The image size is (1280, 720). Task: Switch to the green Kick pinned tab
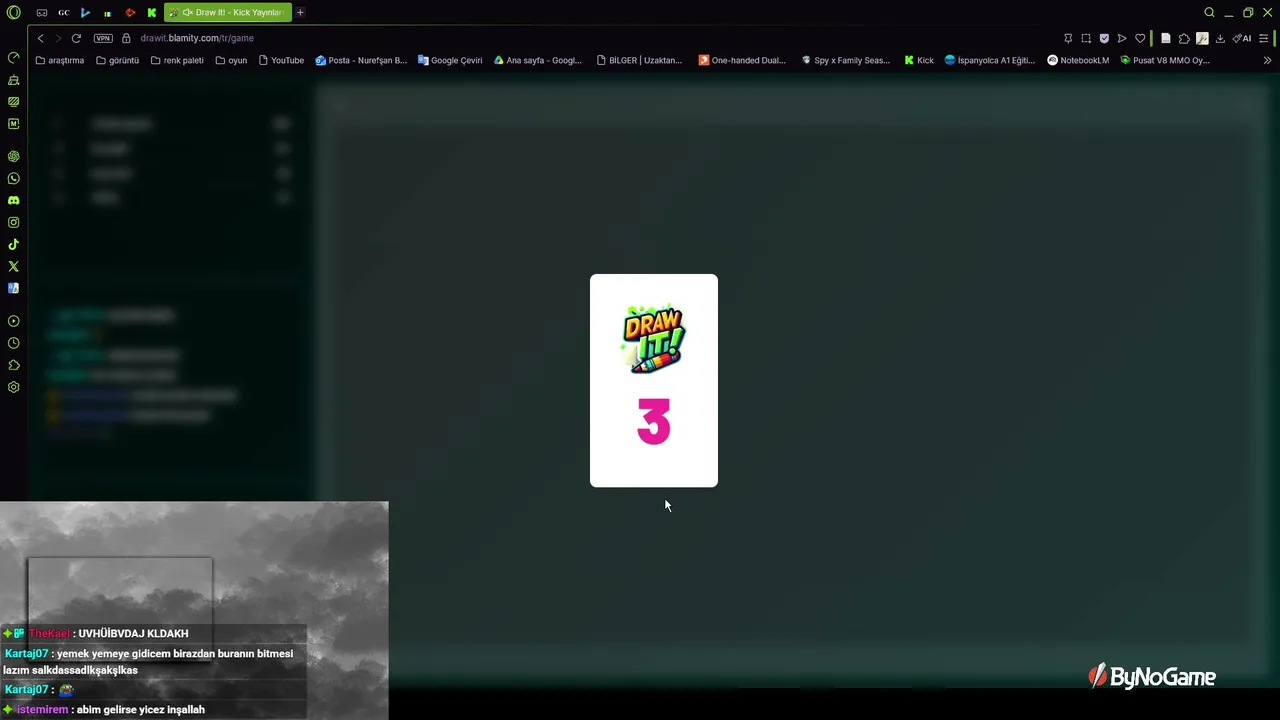tap(151, 13)
